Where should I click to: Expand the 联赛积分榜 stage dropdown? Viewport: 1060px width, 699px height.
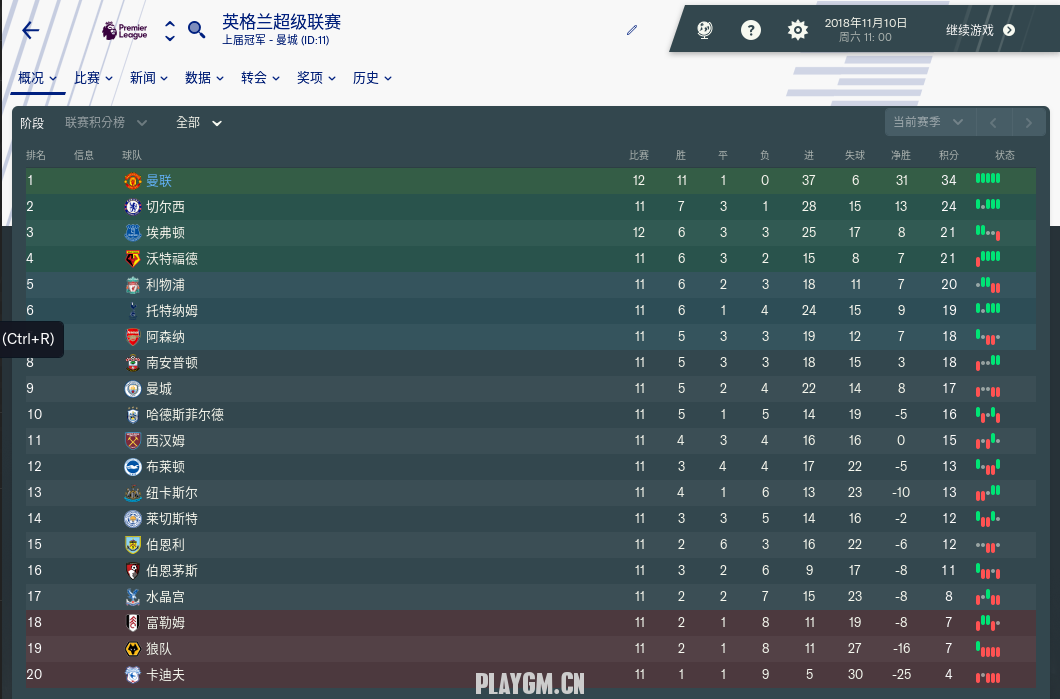[x=106, y=122]
